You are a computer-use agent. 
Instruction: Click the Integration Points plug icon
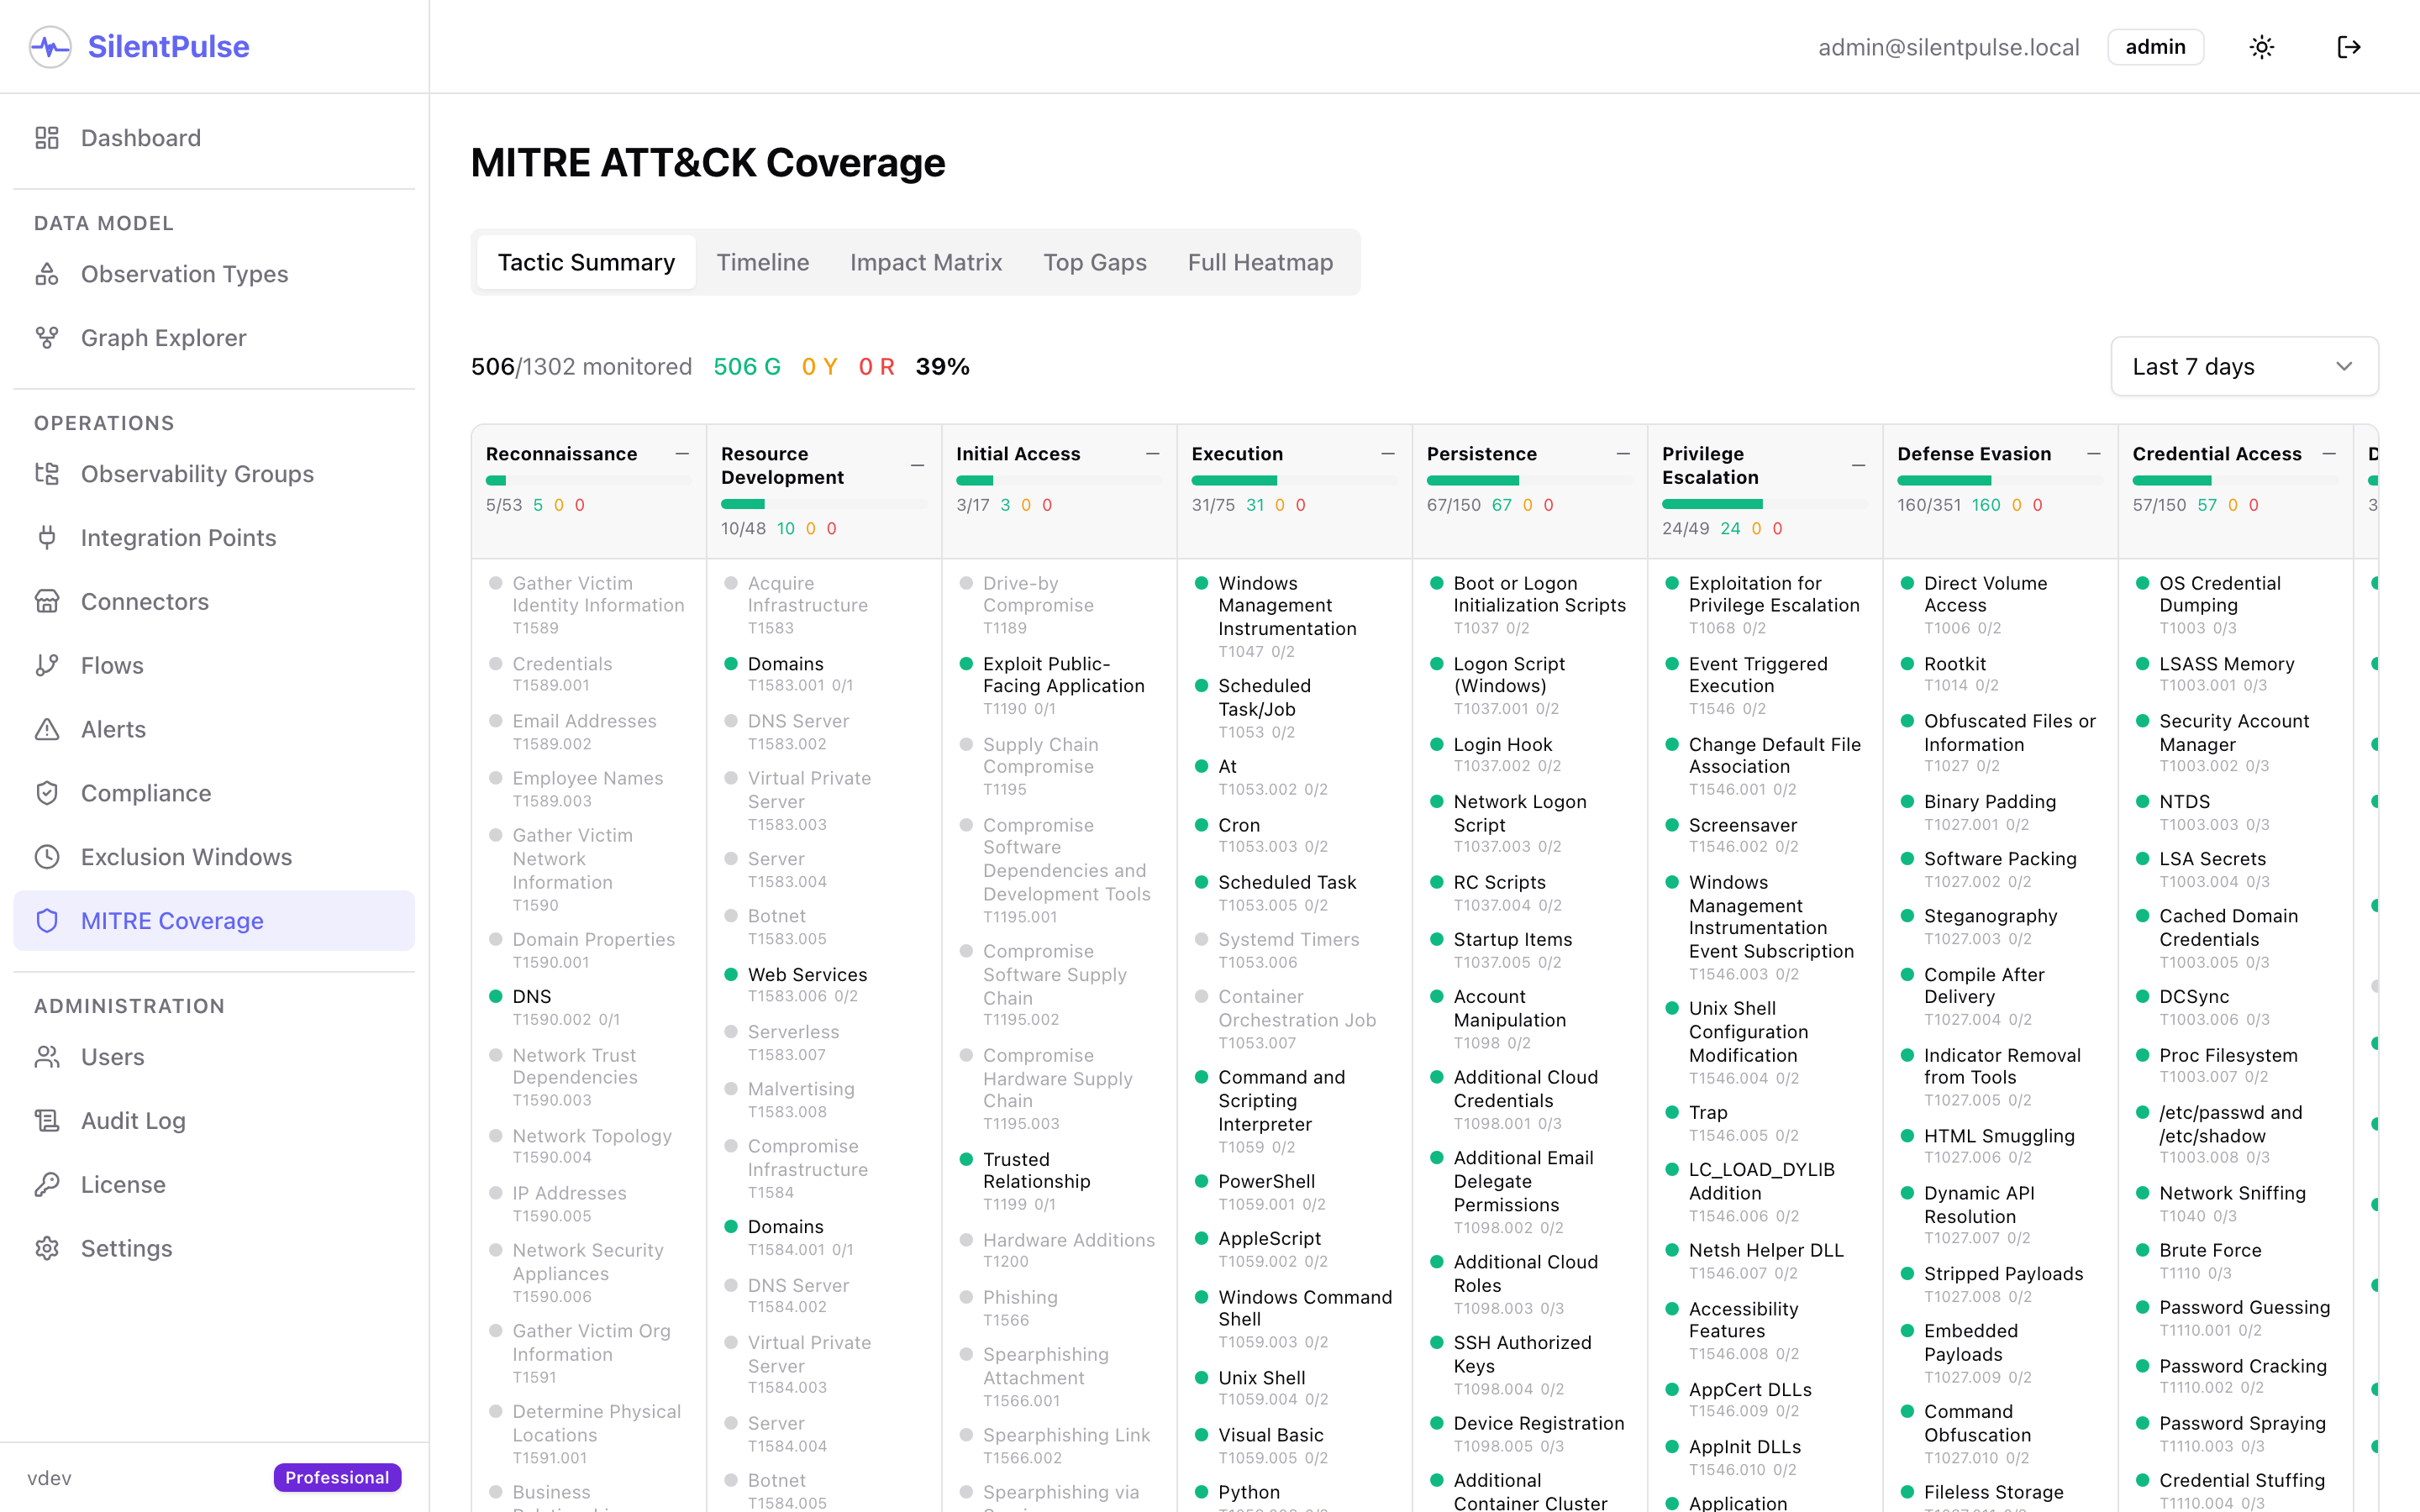coord(47,538)
